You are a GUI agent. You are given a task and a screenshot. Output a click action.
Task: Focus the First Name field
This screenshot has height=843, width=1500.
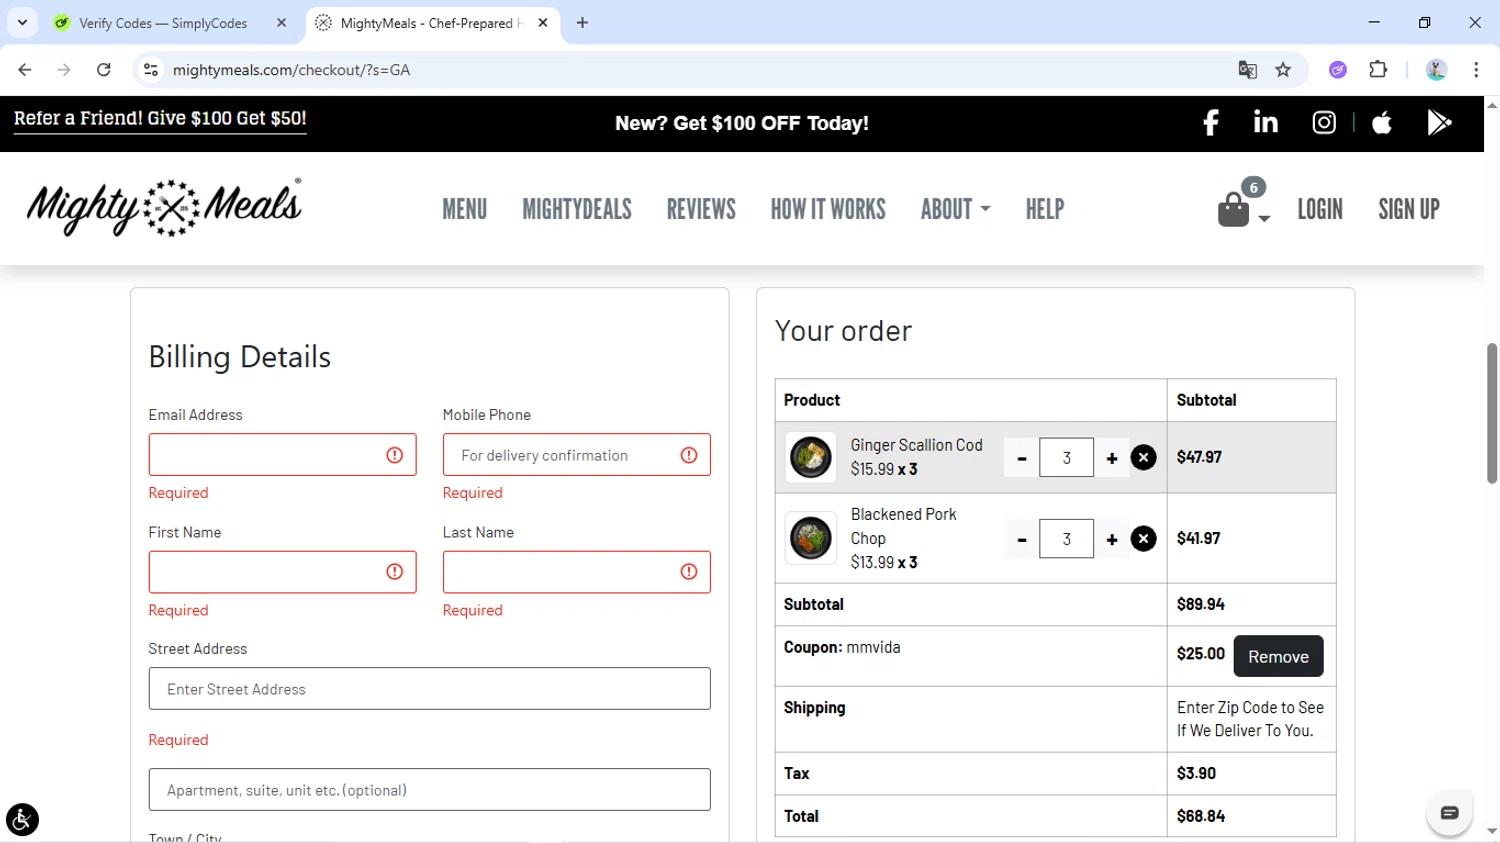tap(282, 572)
